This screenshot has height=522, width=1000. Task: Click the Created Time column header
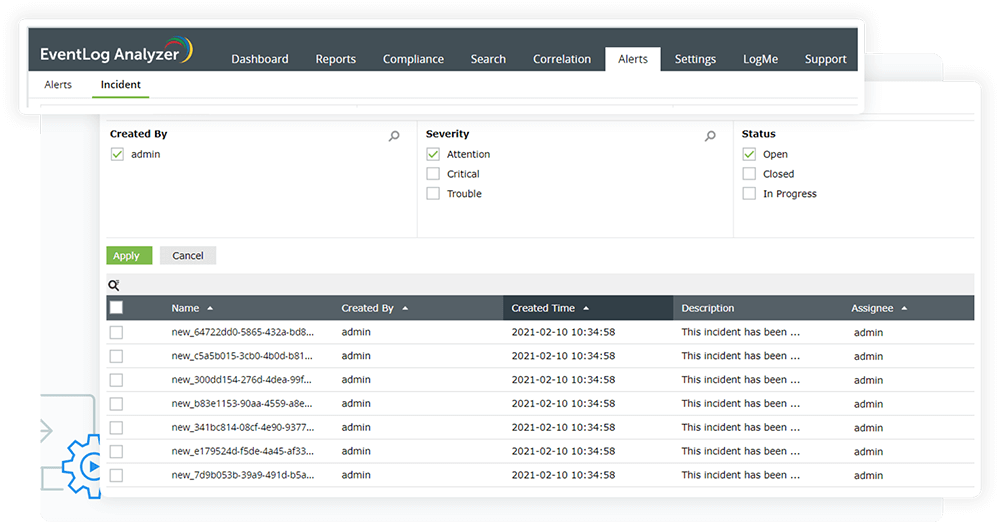point(543,308)
